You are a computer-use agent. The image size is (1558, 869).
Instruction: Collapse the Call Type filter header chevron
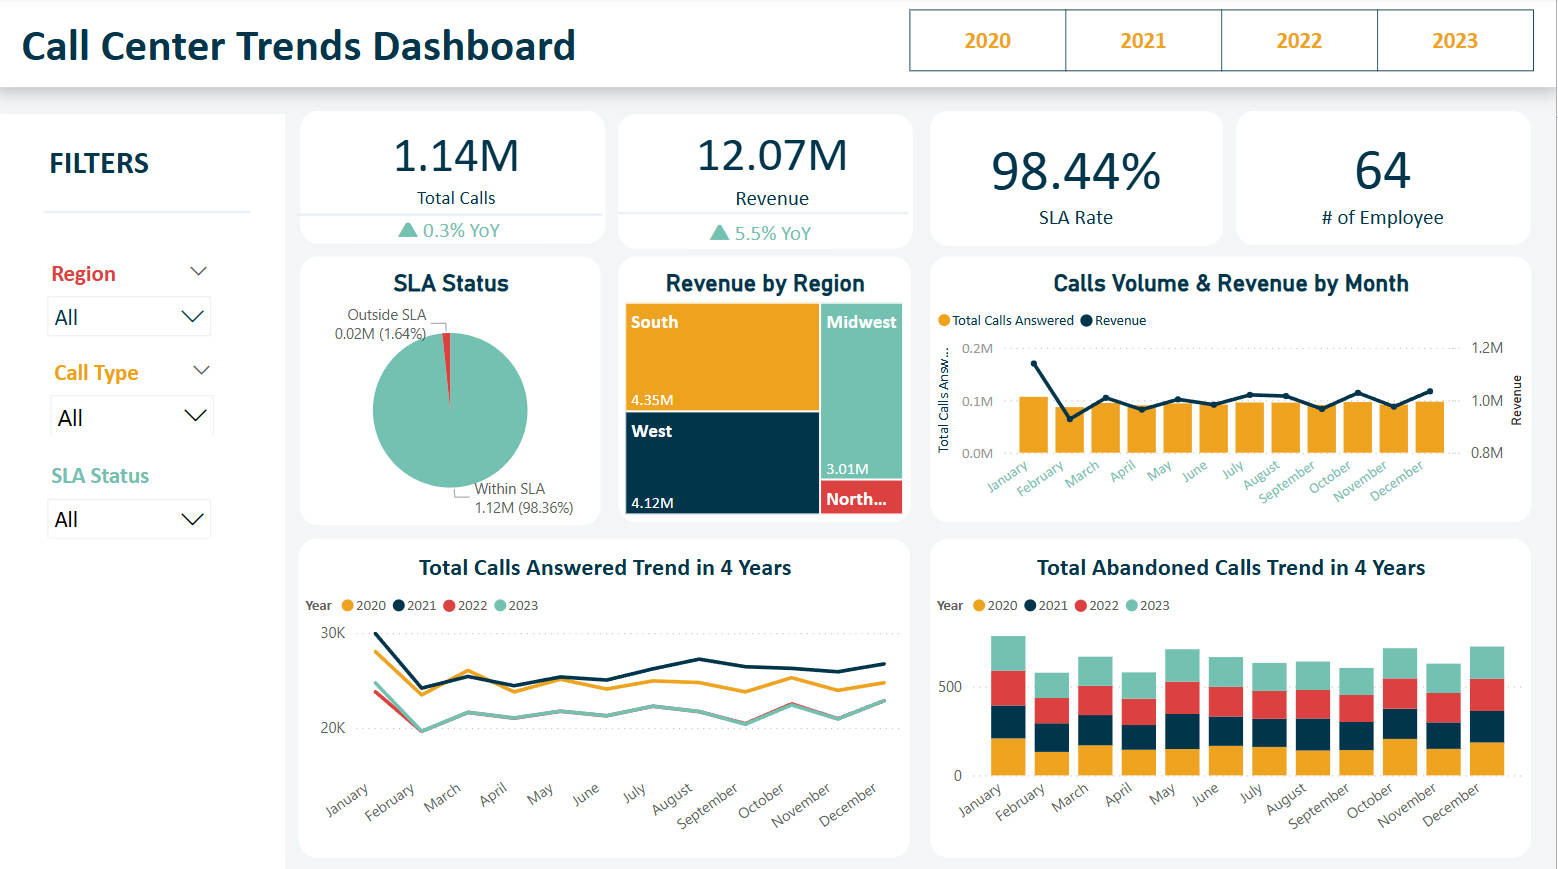tap(201, 371)
